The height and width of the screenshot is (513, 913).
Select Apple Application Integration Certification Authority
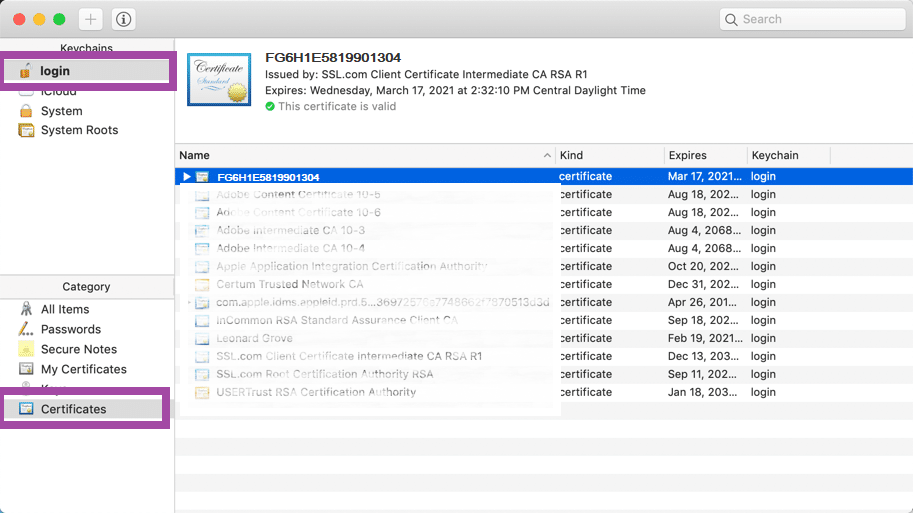(x=544, y=267)
